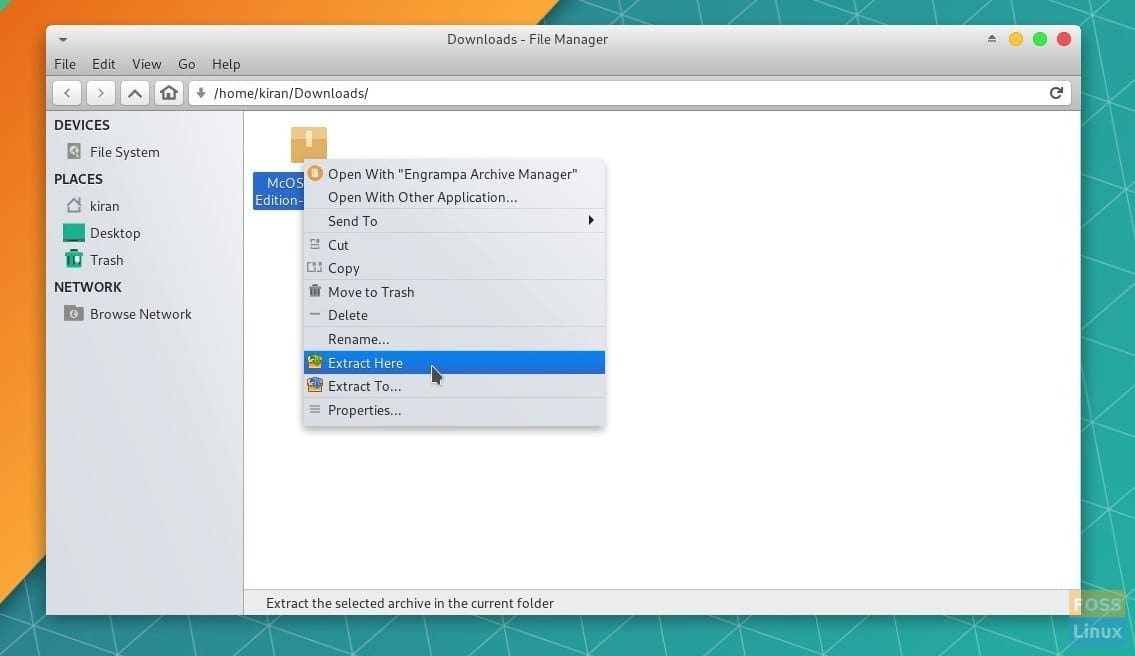Go to the home folder icon
The width and height of the screenshot is (1135, 656).
[x=169, y=93]
